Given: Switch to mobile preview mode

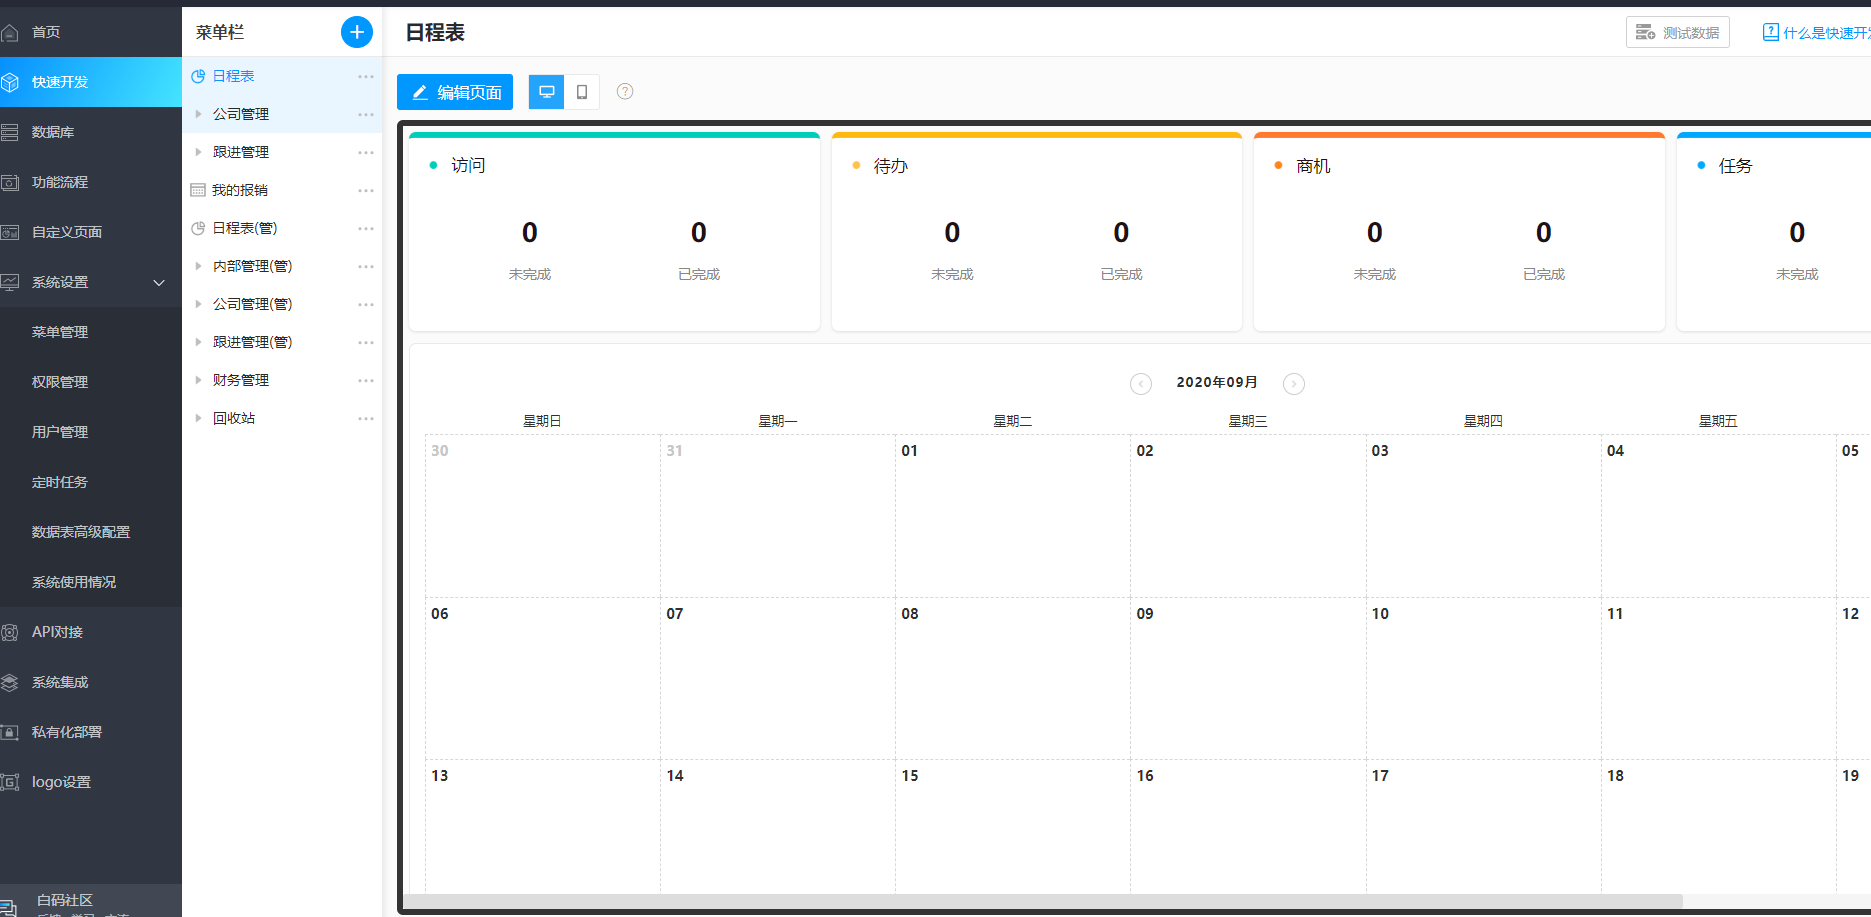Looking at the screenshot, I should [582, 92].
